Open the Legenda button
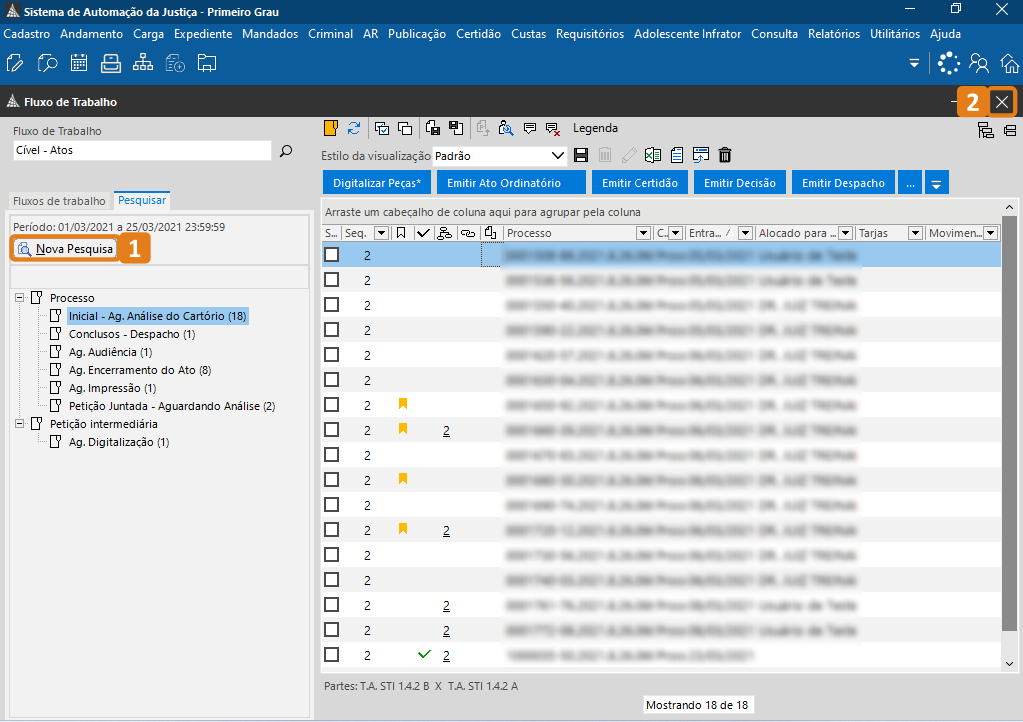The width and height of the screenshot is (1023, 722). coord(595,128)
